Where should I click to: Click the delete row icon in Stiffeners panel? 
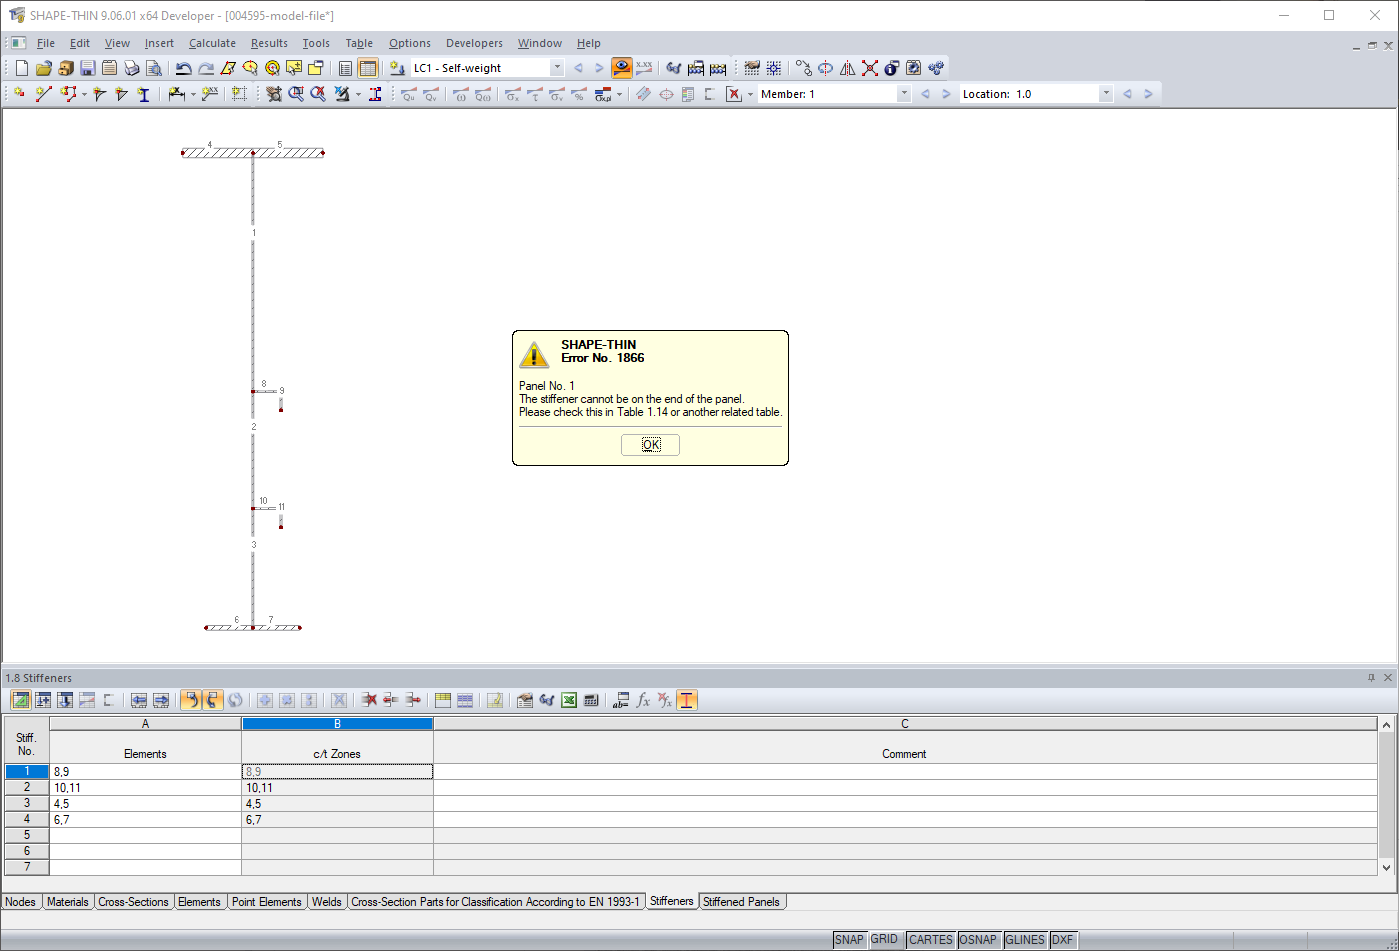[x=370, y=700]
